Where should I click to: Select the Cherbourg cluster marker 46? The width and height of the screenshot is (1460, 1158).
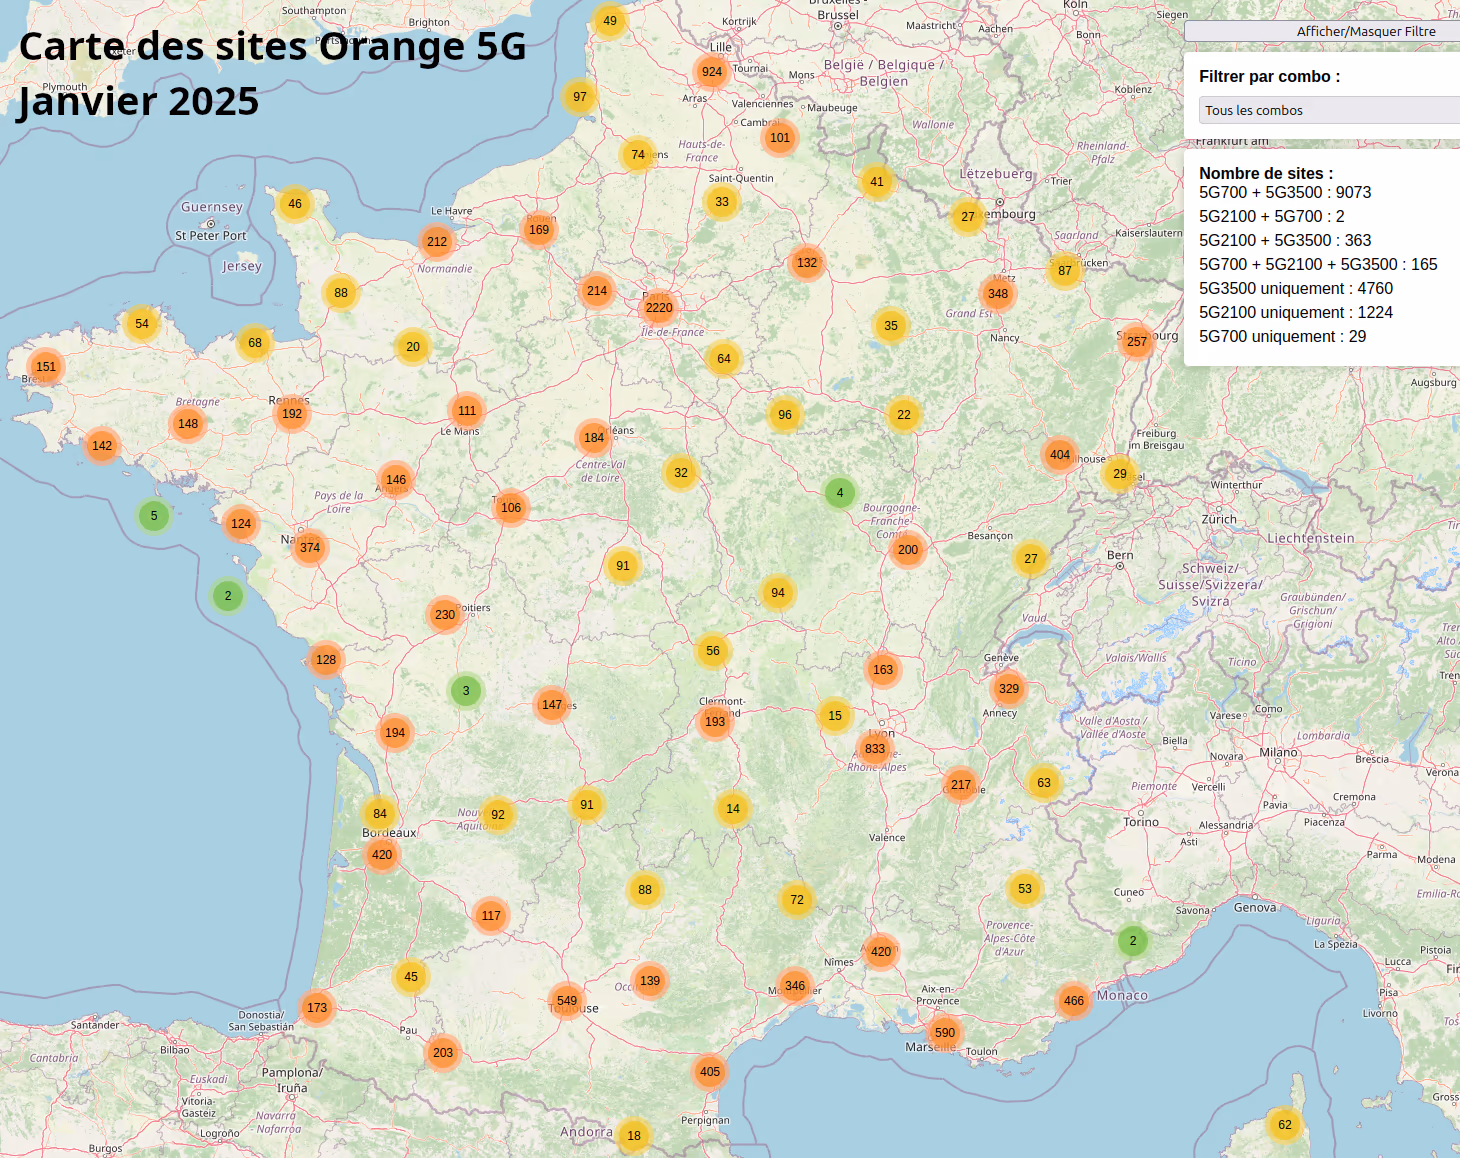[x=295, y=204]
